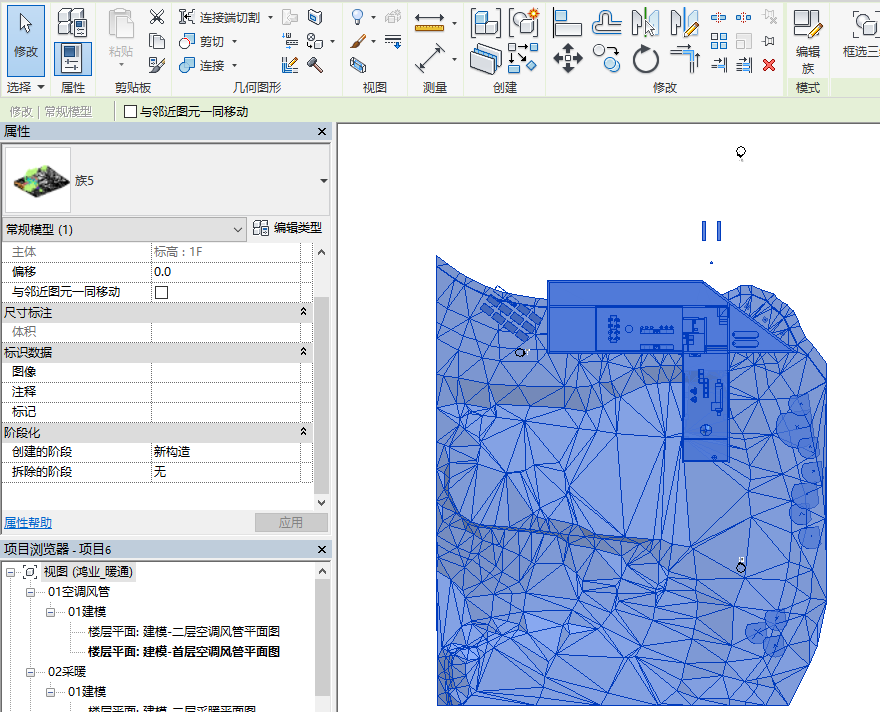Viewport: 880px width, 712px height.
Task: Choose Mirror - Draw Axis tool
Action: point(684,23)
